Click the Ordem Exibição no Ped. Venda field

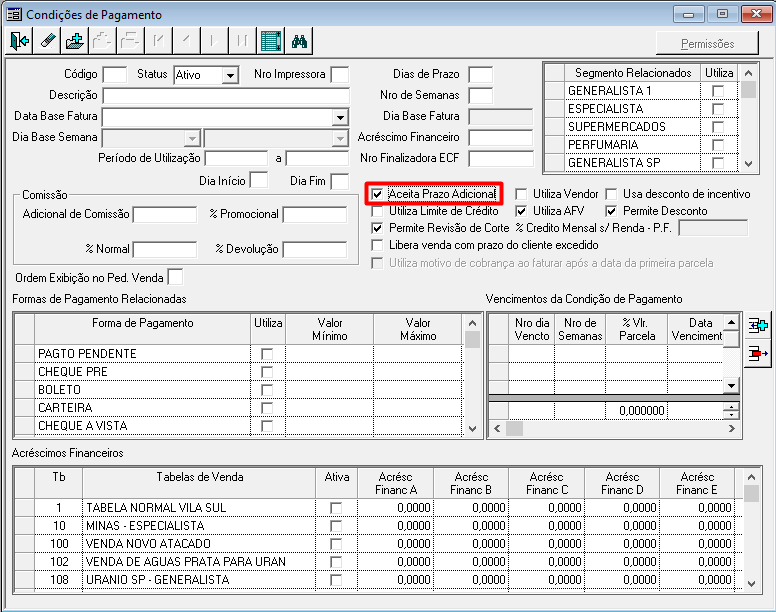pos(175,278)
